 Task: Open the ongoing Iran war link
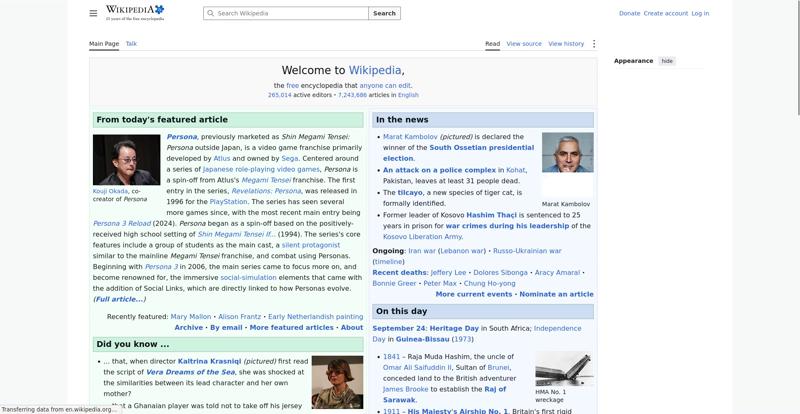[x=422, y=251]
